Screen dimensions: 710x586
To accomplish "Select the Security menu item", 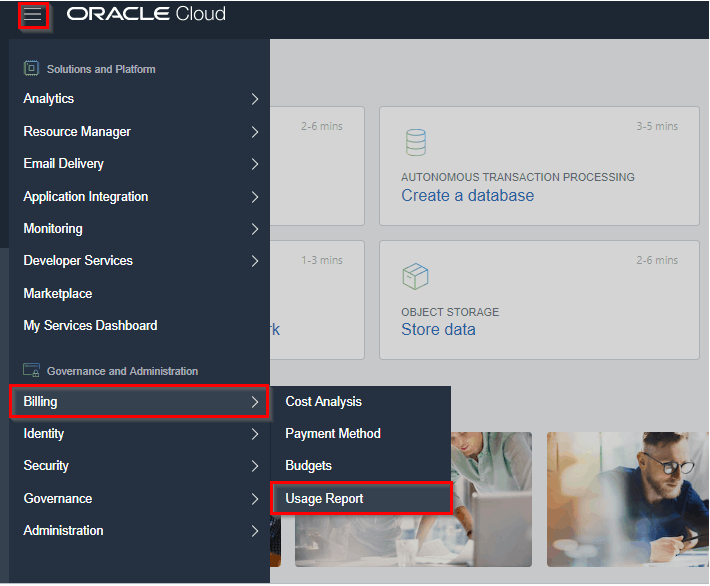I will pyautogui.click(x=139, y=466).
